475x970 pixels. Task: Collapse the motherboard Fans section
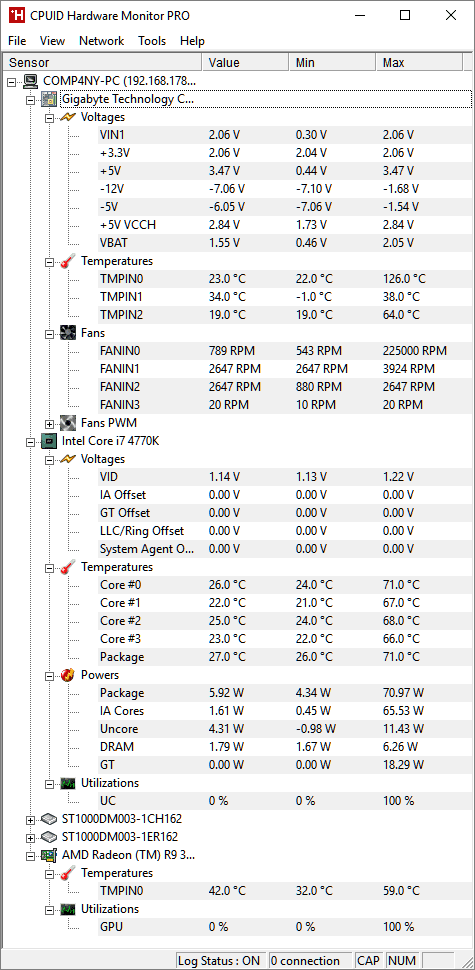coord(49,333)
